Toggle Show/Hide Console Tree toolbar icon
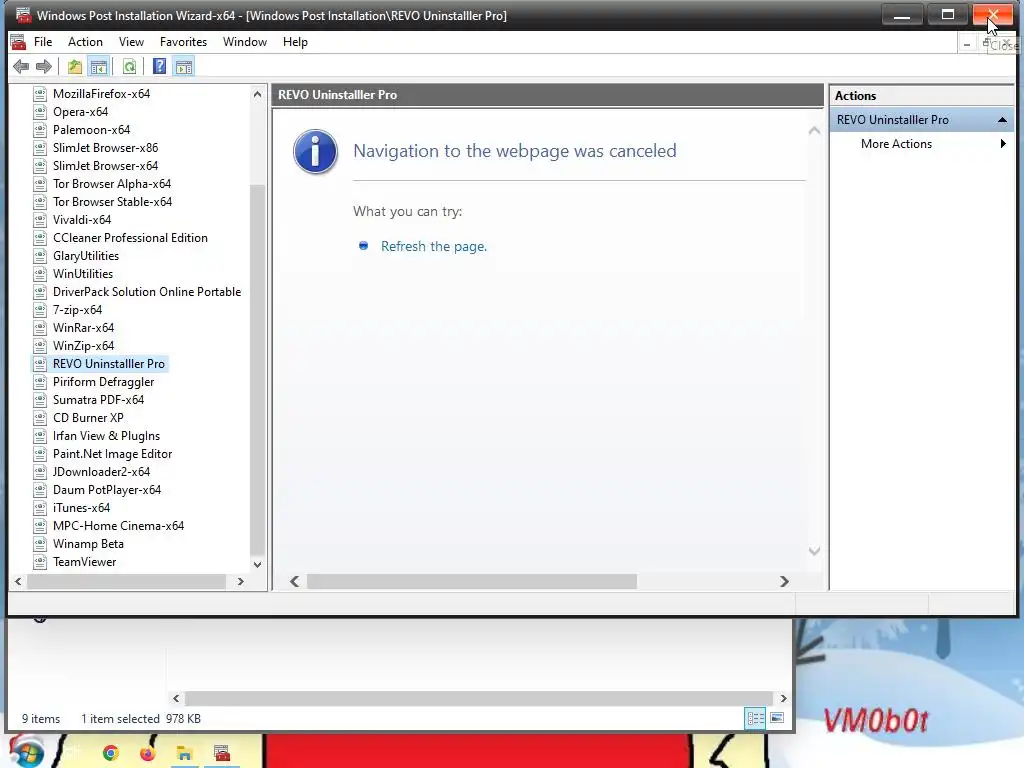Screen dimensions: 1024x768 tap(99, 66)
